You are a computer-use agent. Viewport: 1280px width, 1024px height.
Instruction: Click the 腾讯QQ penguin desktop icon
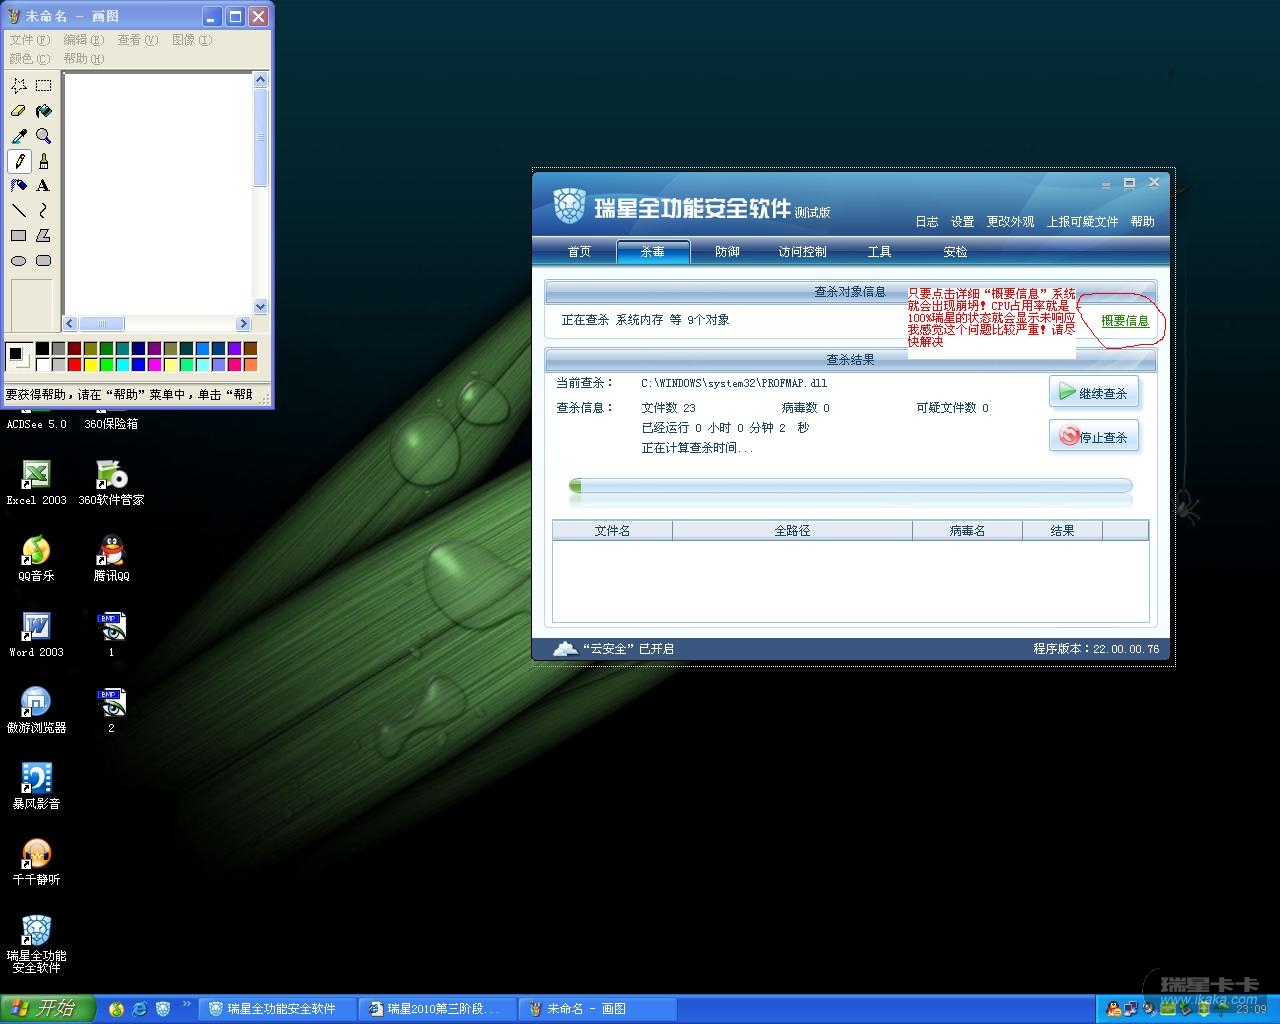pyautogui.click(x=111, y=559)
